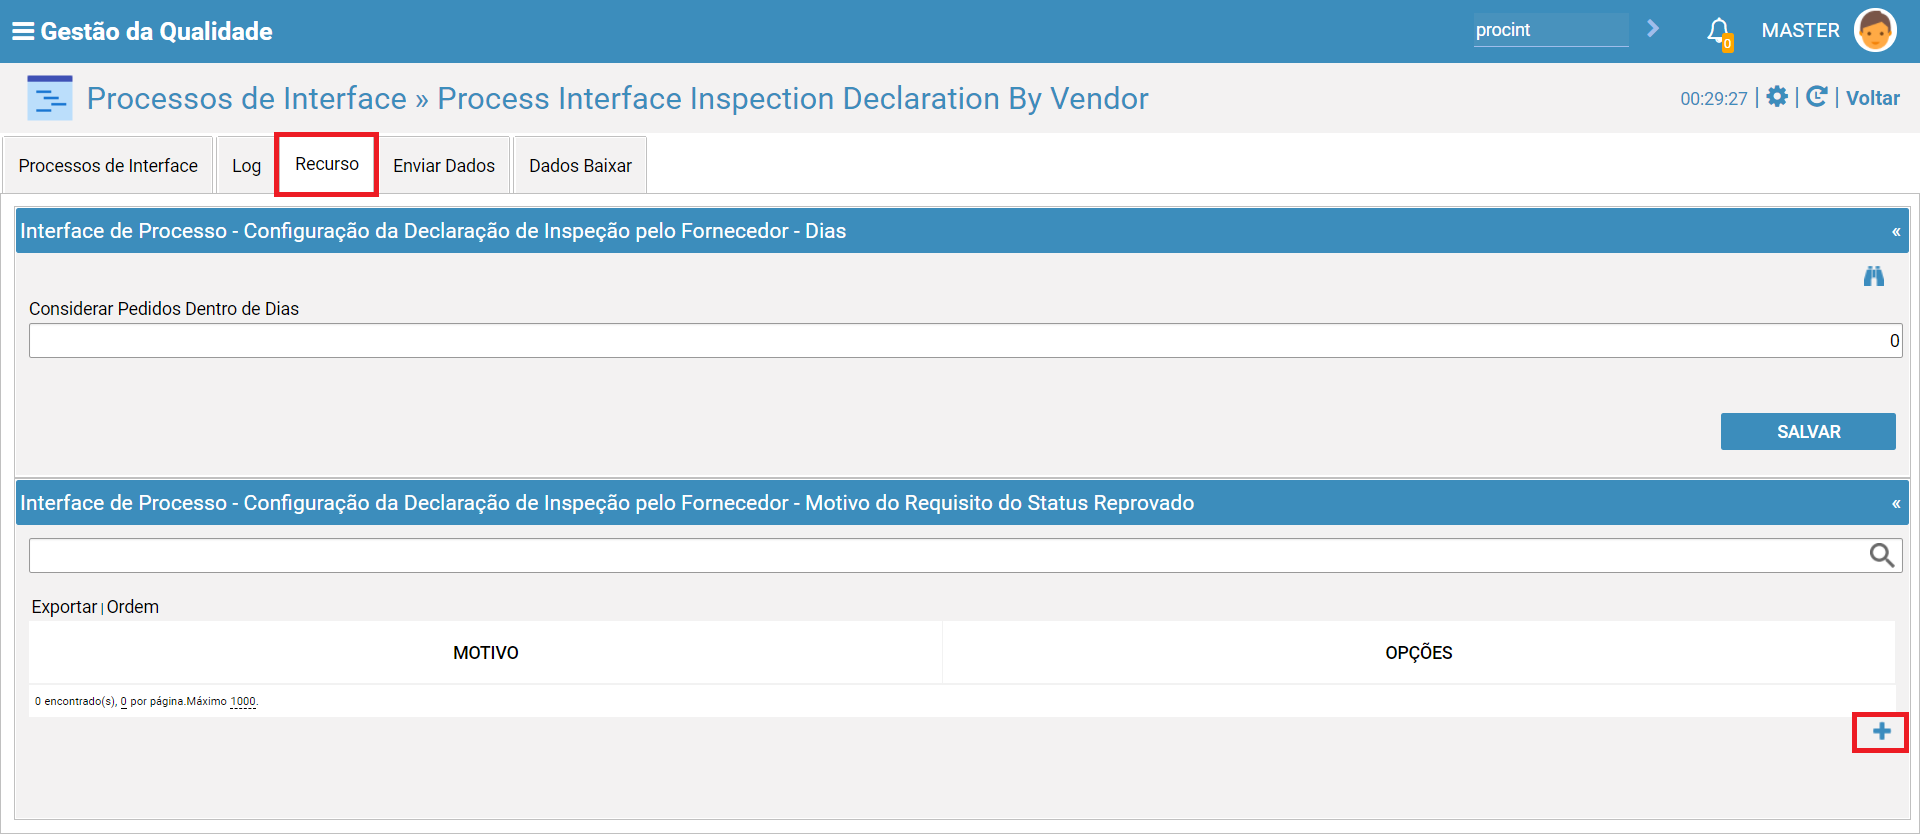Click the refresh icon beside Voltar

pos(1817,97)
